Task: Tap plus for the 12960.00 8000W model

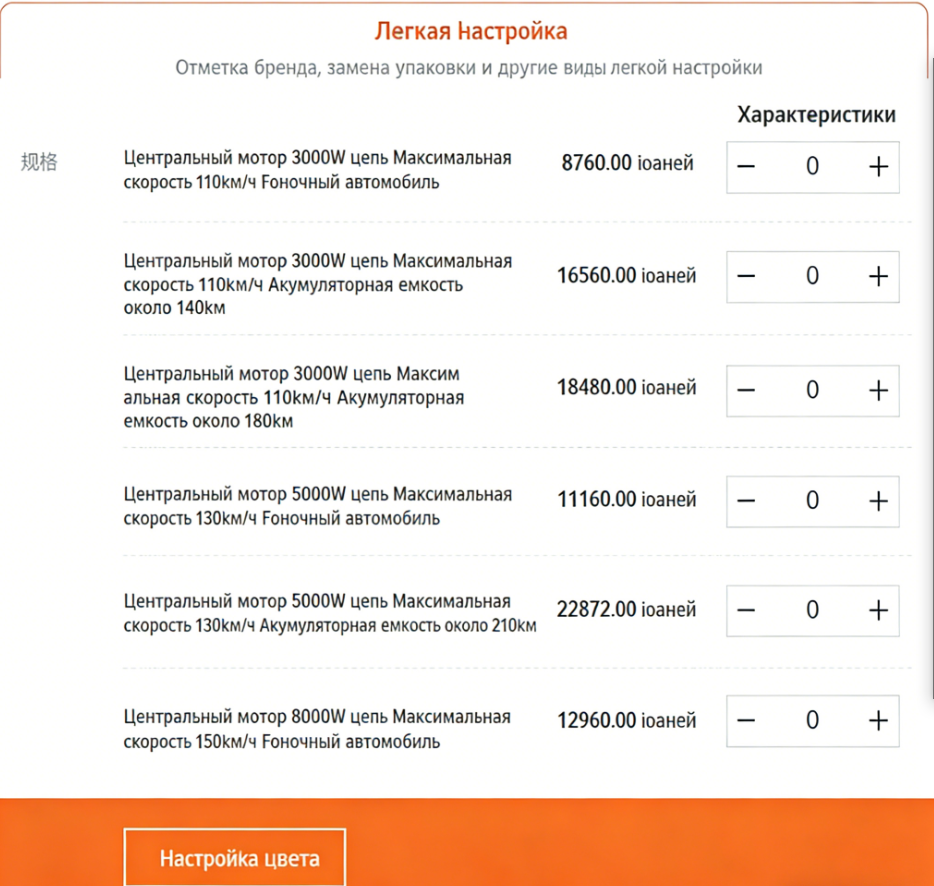Action: [877, 720]
